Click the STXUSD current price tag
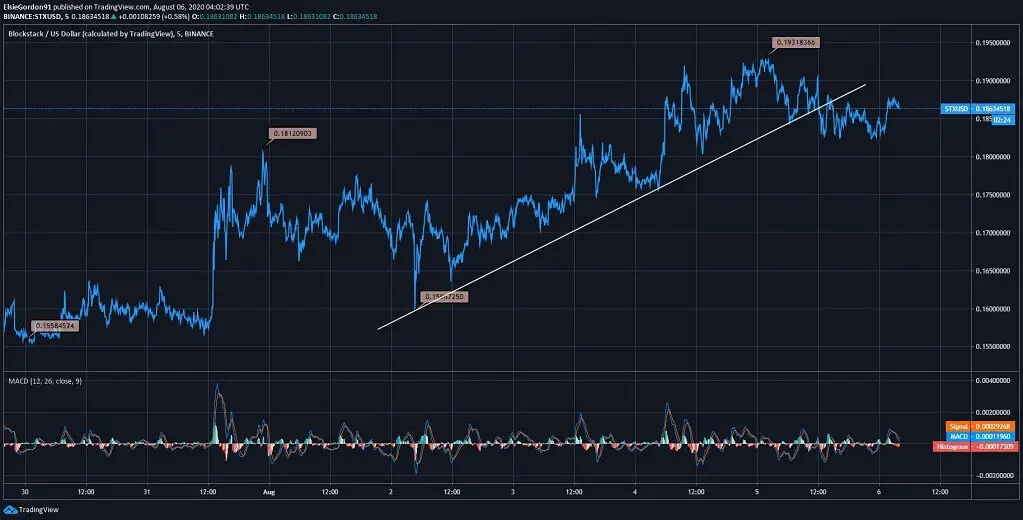The width and height of the screenshot is (1023, 520). point(978,109)
